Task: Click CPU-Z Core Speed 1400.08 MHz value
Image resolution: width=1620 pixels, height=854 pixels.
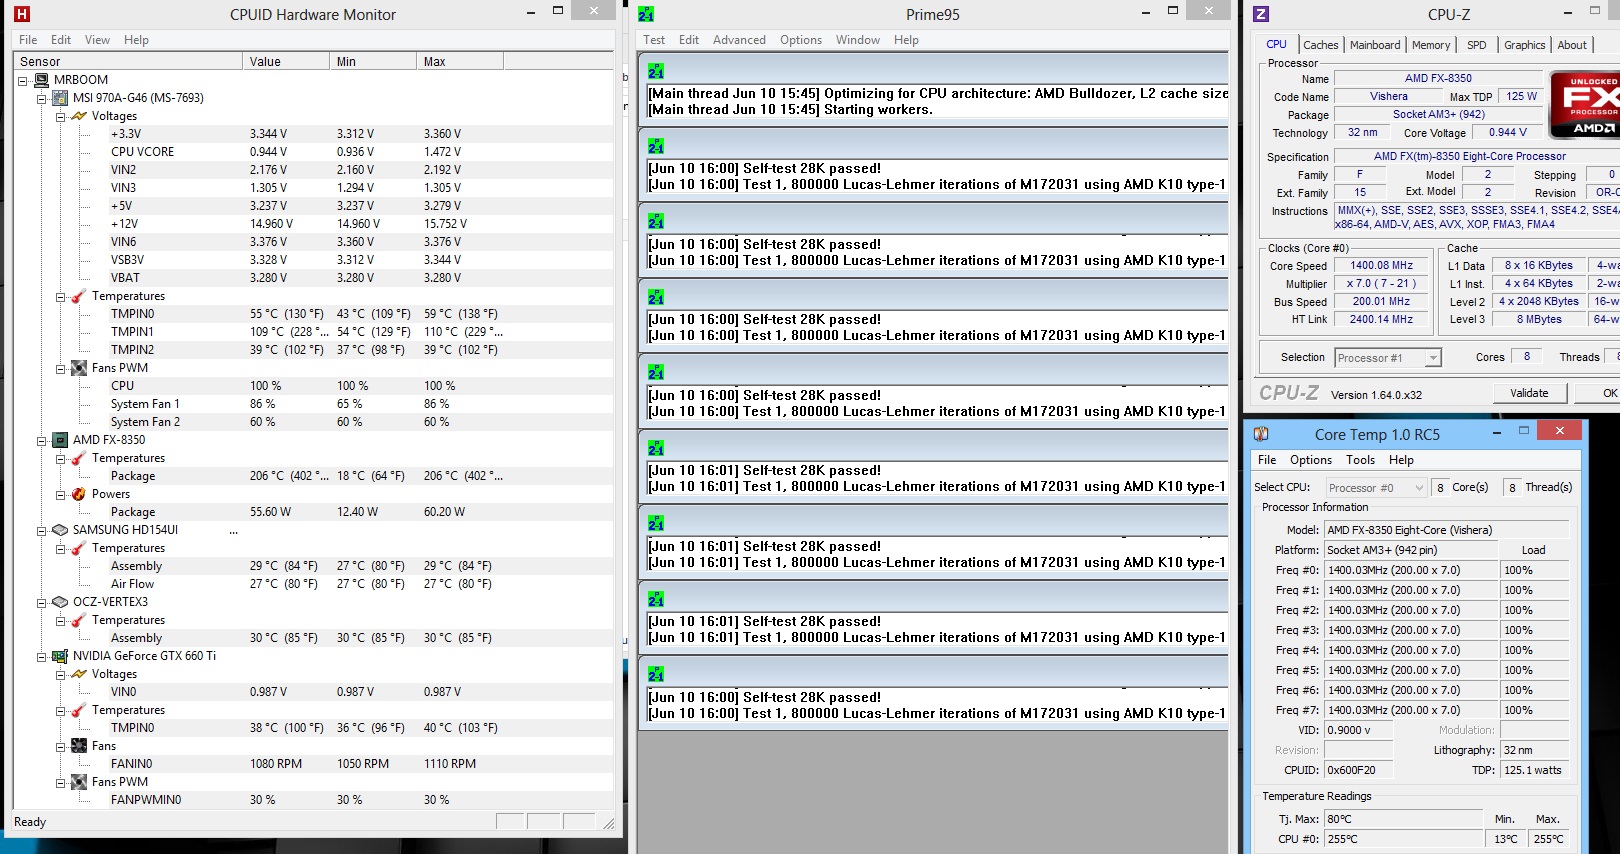Action: tap(1381, 266)
